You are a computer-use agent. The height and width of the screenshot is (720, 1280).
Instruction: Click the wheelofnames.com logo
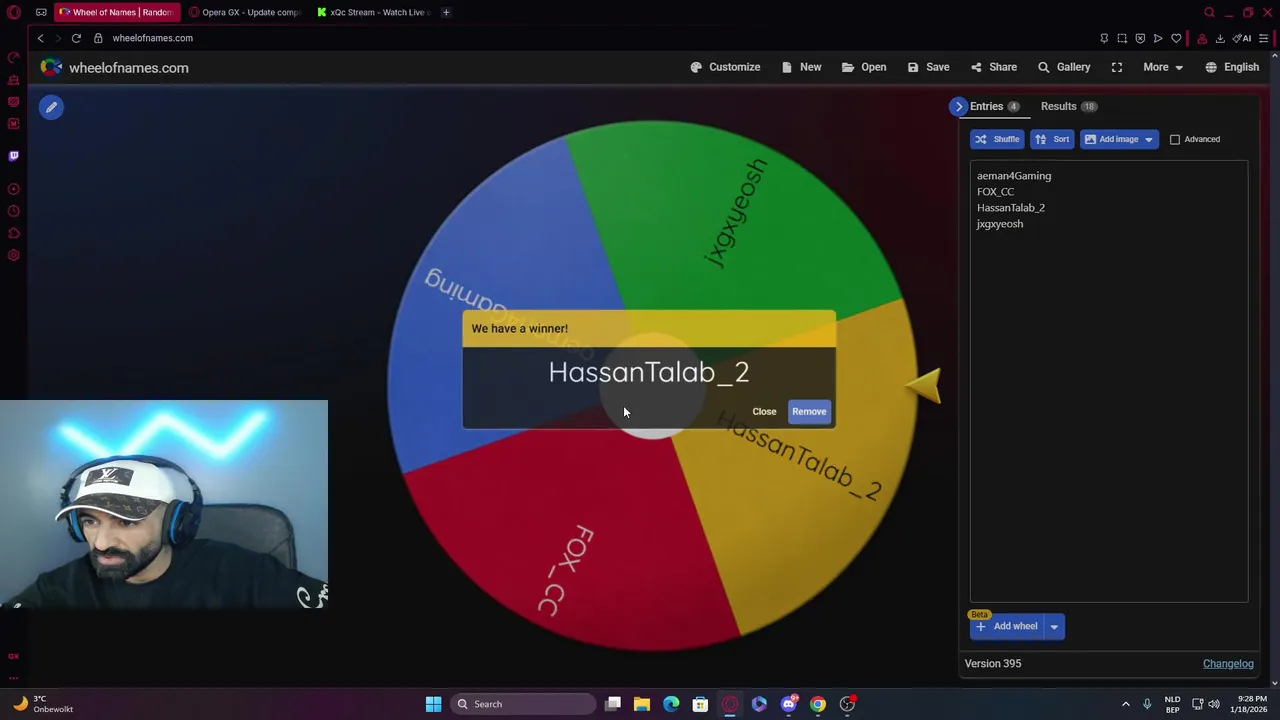click(114, 68)
